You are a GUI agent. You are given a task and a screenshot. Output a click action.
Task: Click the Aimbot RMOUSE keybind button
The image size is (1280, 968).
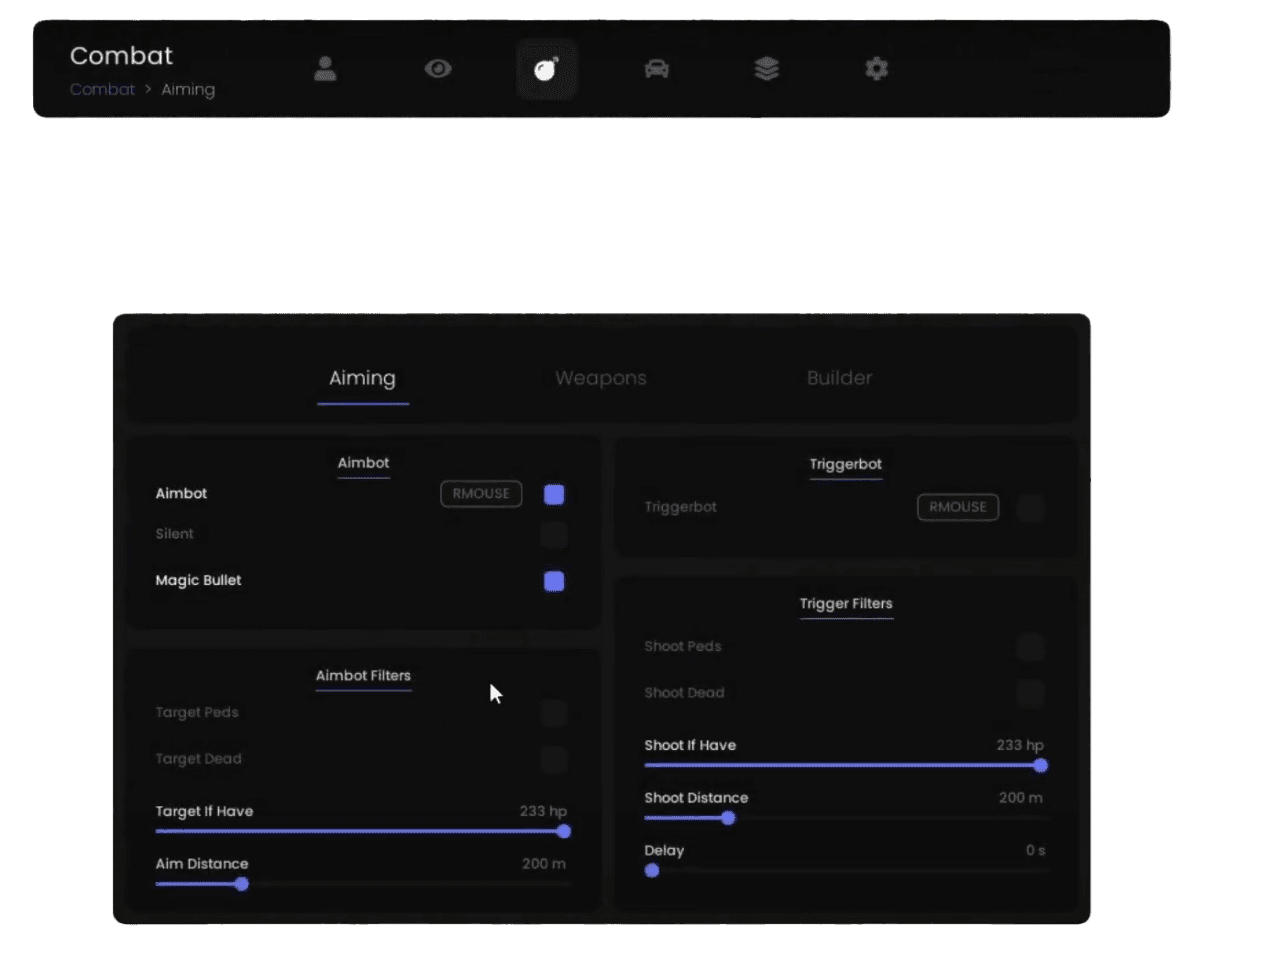click(x=481, y=494)
